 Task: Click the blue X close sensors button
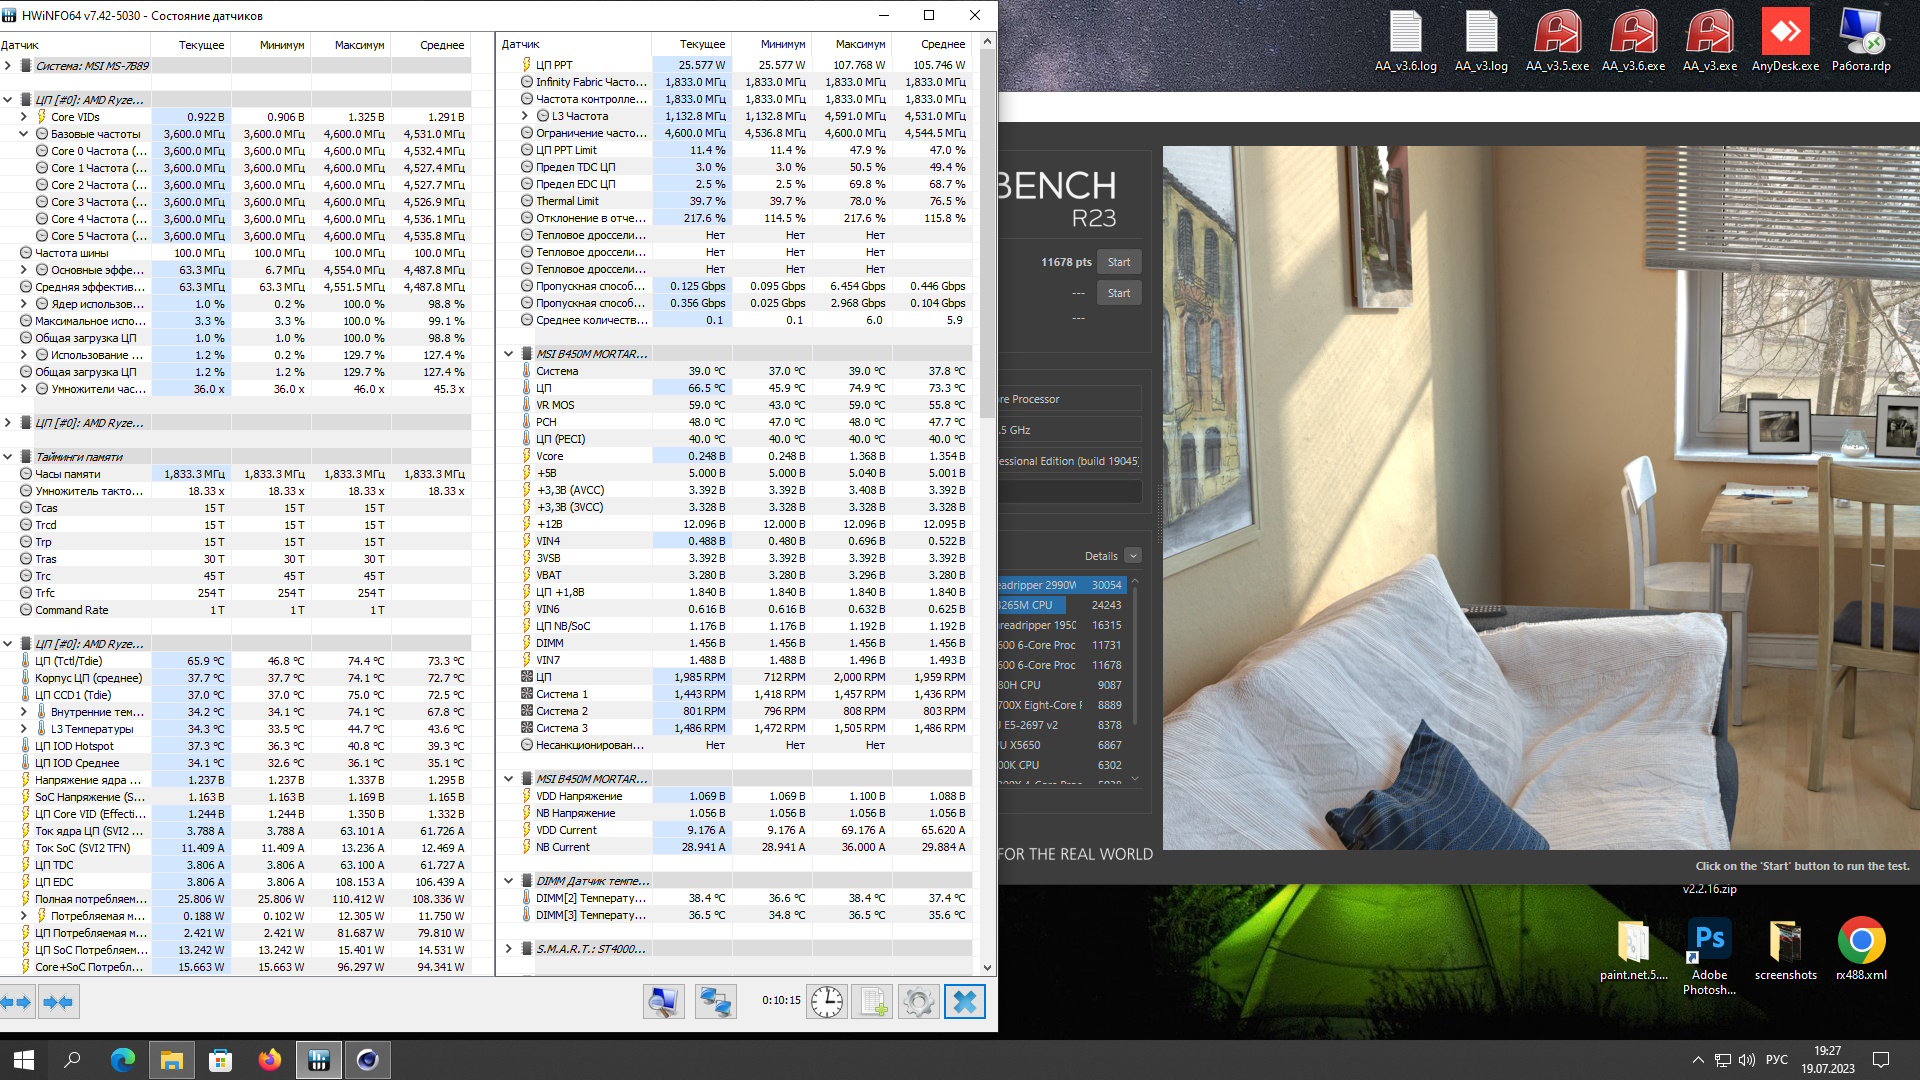click(x=965, y=1002)
